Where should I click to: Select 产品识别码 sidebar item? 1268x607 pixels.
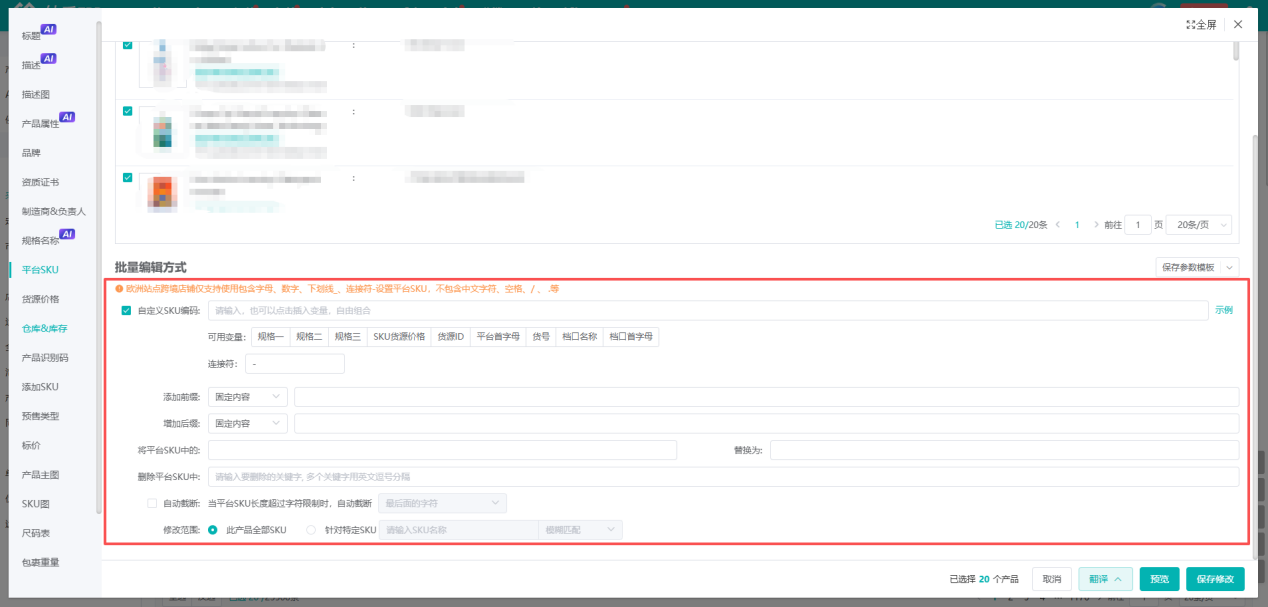[45, 357]
